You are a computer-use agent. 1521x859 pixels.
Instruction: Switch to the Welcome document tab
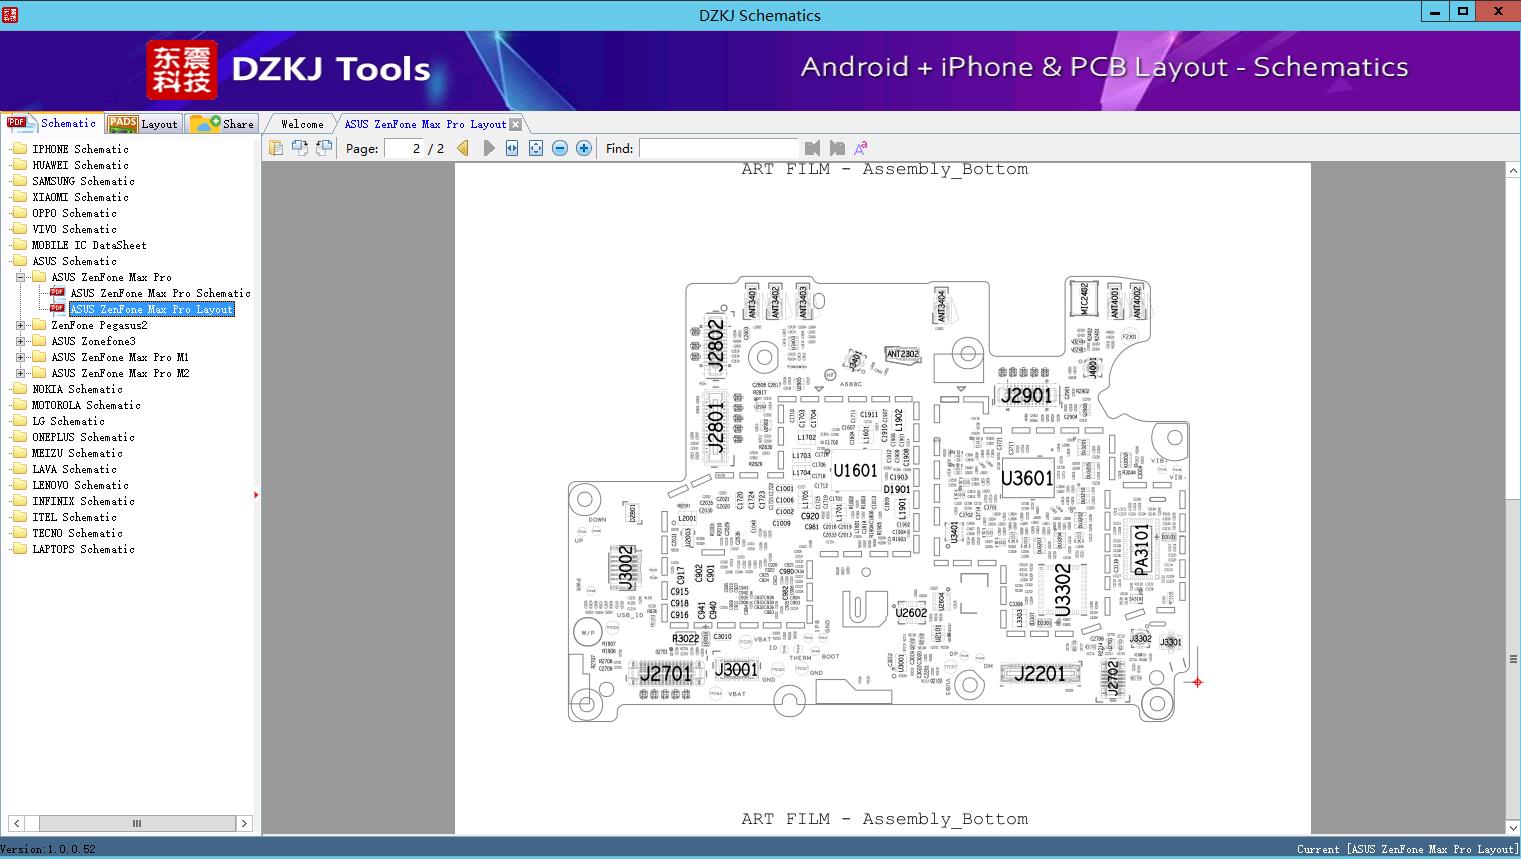point(301,124)
